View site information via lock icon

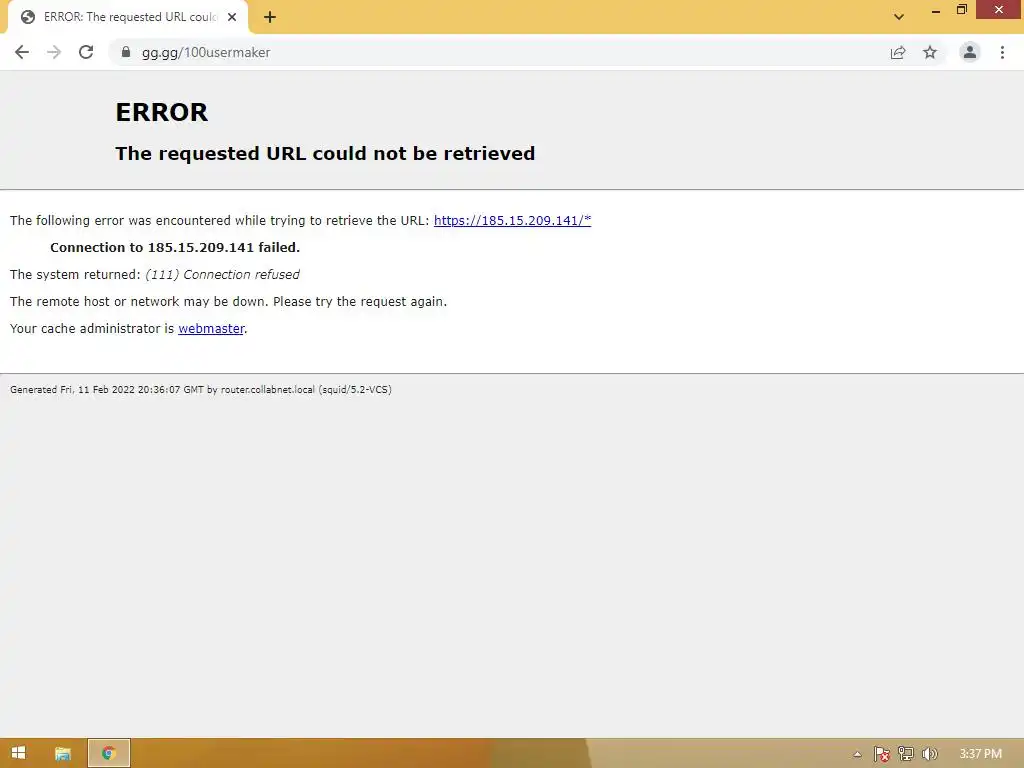point(126,52)
